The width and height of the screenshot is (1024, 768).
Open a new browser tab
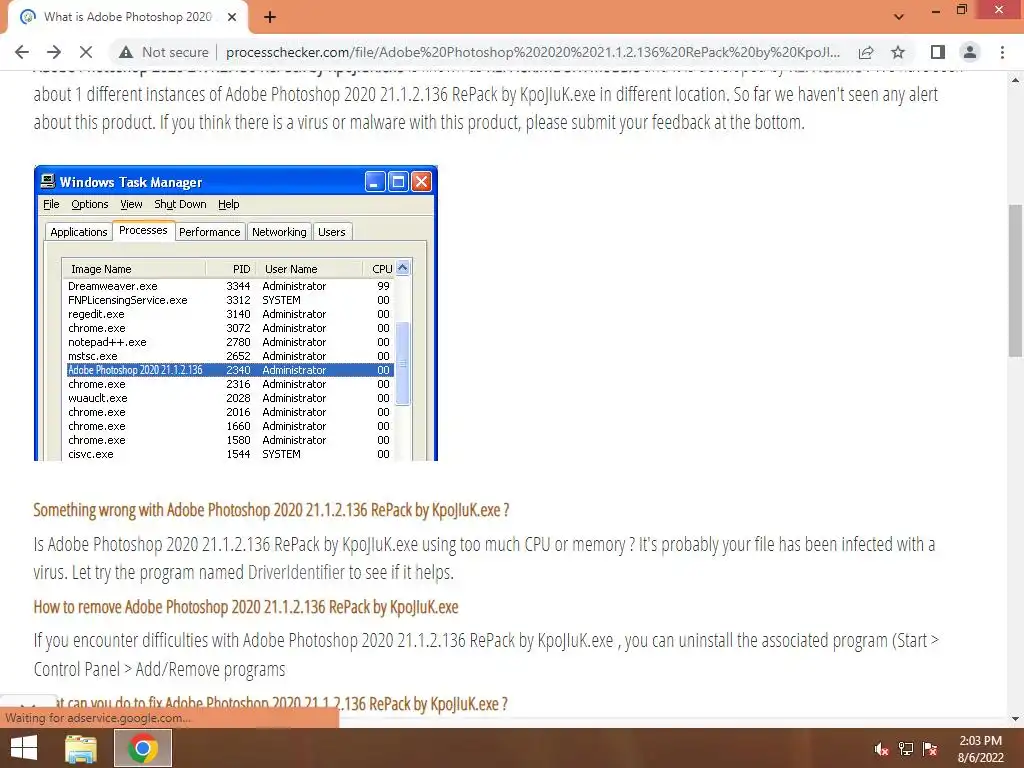coord(270,17)
